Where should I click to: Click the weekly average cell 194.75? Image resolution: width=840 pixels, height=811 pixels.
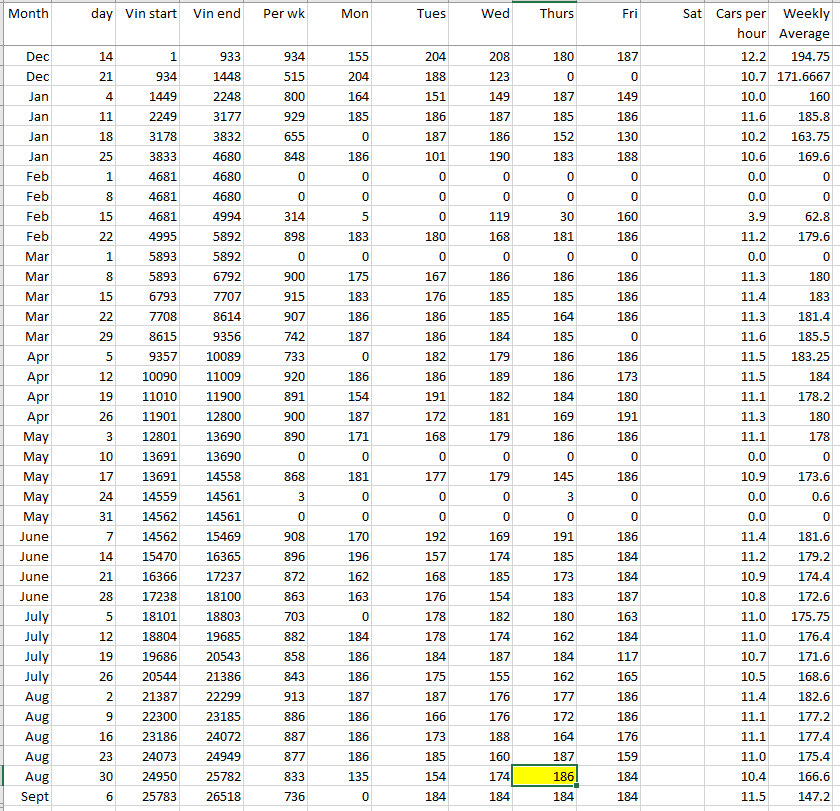coord(804,57)
